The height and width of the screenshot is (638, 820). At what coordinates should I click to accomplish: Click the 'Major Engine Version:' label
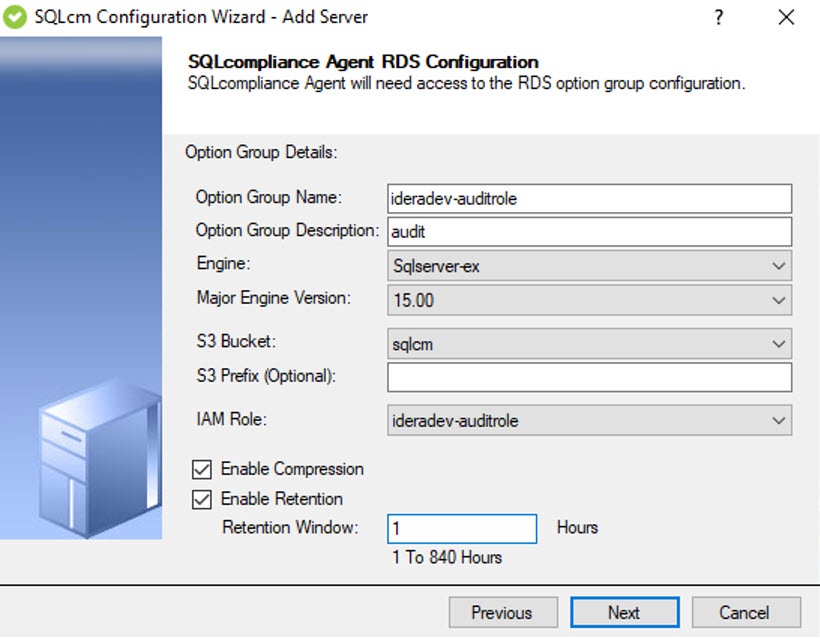click(274, 298)
